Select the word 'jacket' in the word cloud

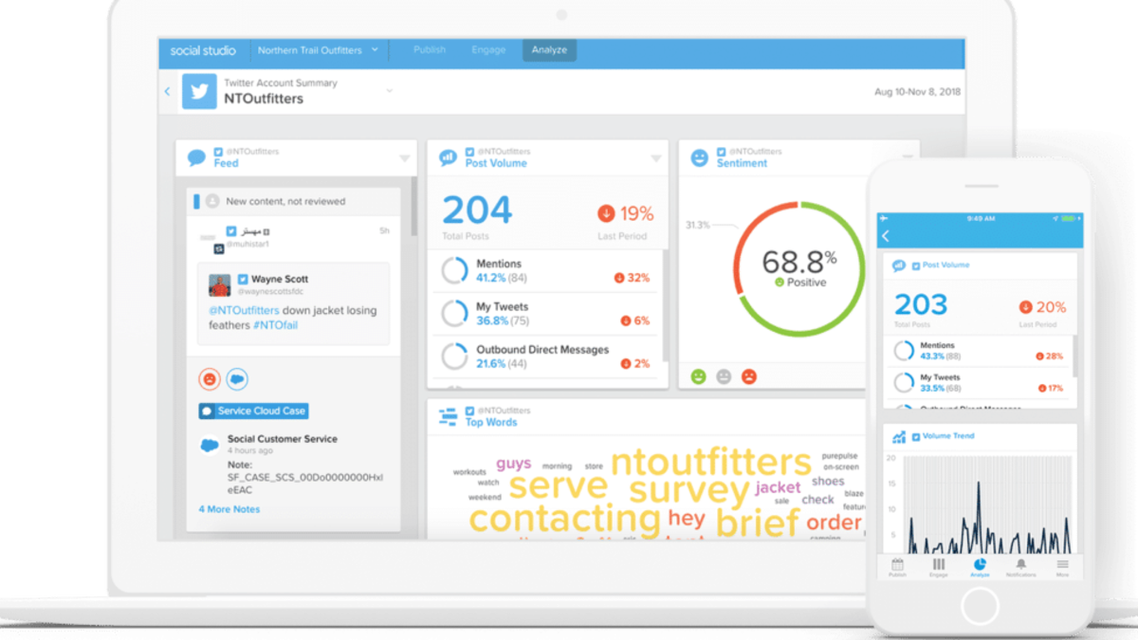point(777,488)
